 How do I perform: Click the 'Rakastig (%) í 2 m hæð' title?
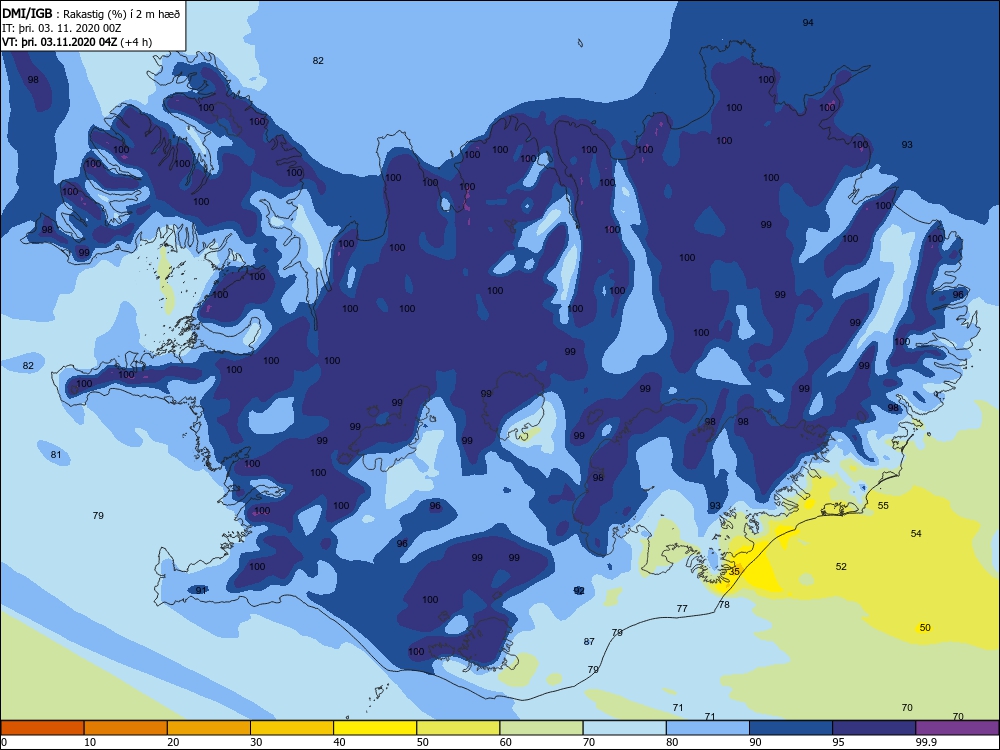pyautogui.click(x=121, y=14)
